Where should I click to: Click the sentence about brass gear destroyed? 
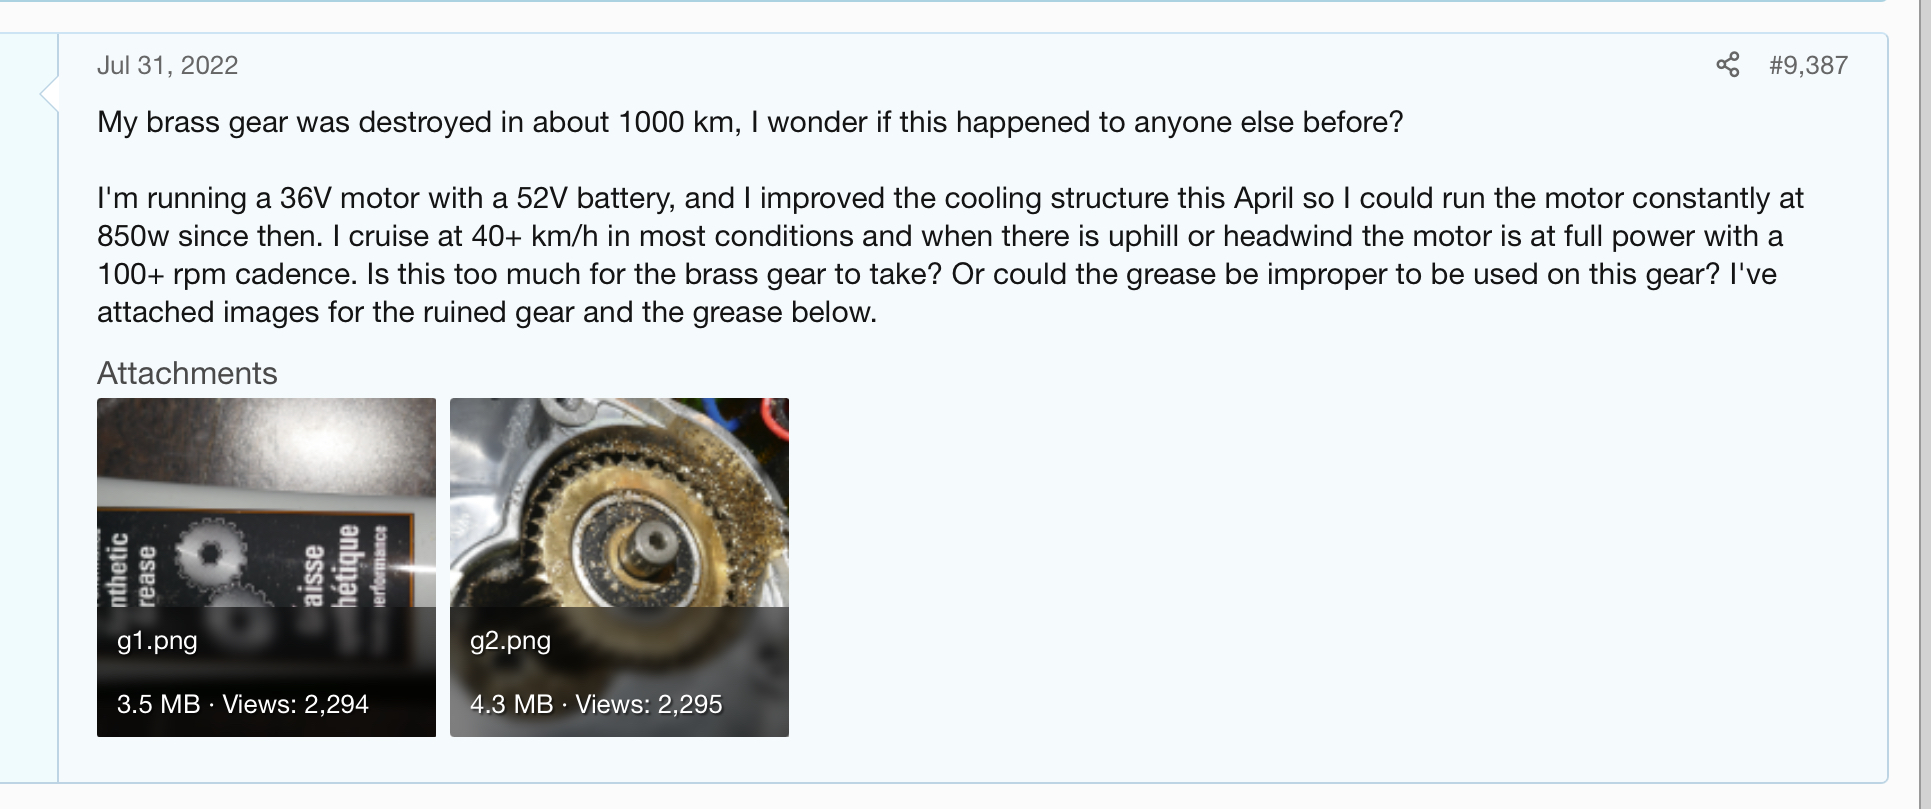[x=750, y=122]
